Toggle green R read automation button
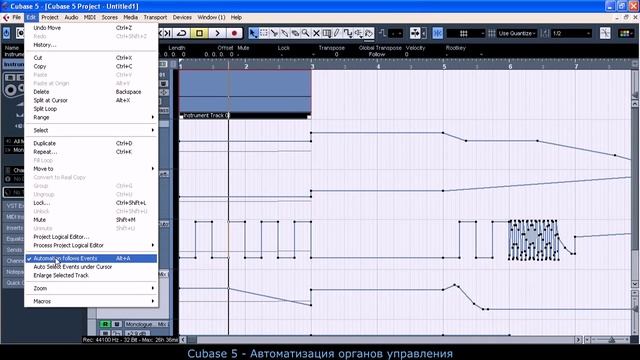This screenshot has height=360, width=640. 105,324
